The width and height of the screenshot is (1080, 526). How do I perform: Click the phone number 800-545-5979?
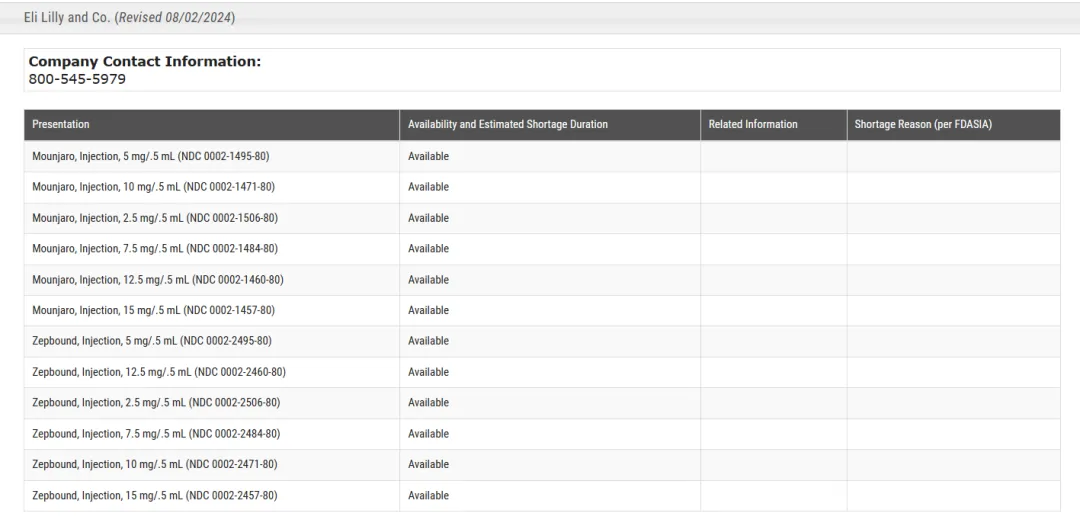[77, 79]
